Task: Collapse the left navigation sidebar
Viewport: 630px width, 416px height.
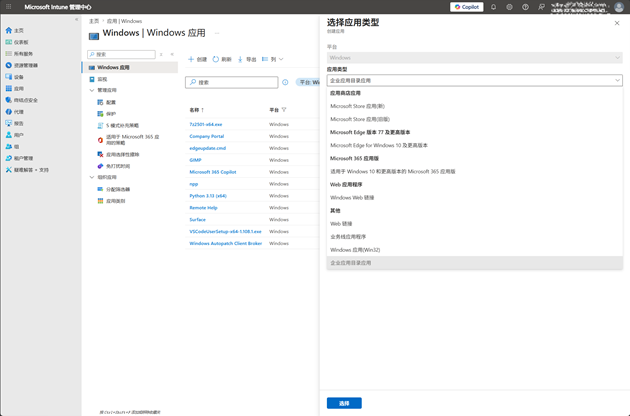Action: [x=76, y=19]
